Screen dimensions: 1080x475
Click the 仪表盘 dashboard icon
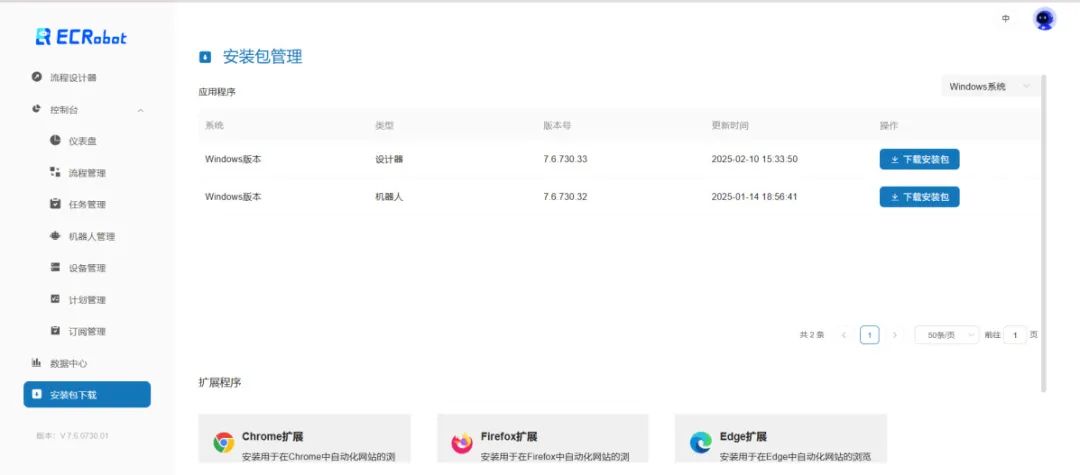[x=55, y=141]
